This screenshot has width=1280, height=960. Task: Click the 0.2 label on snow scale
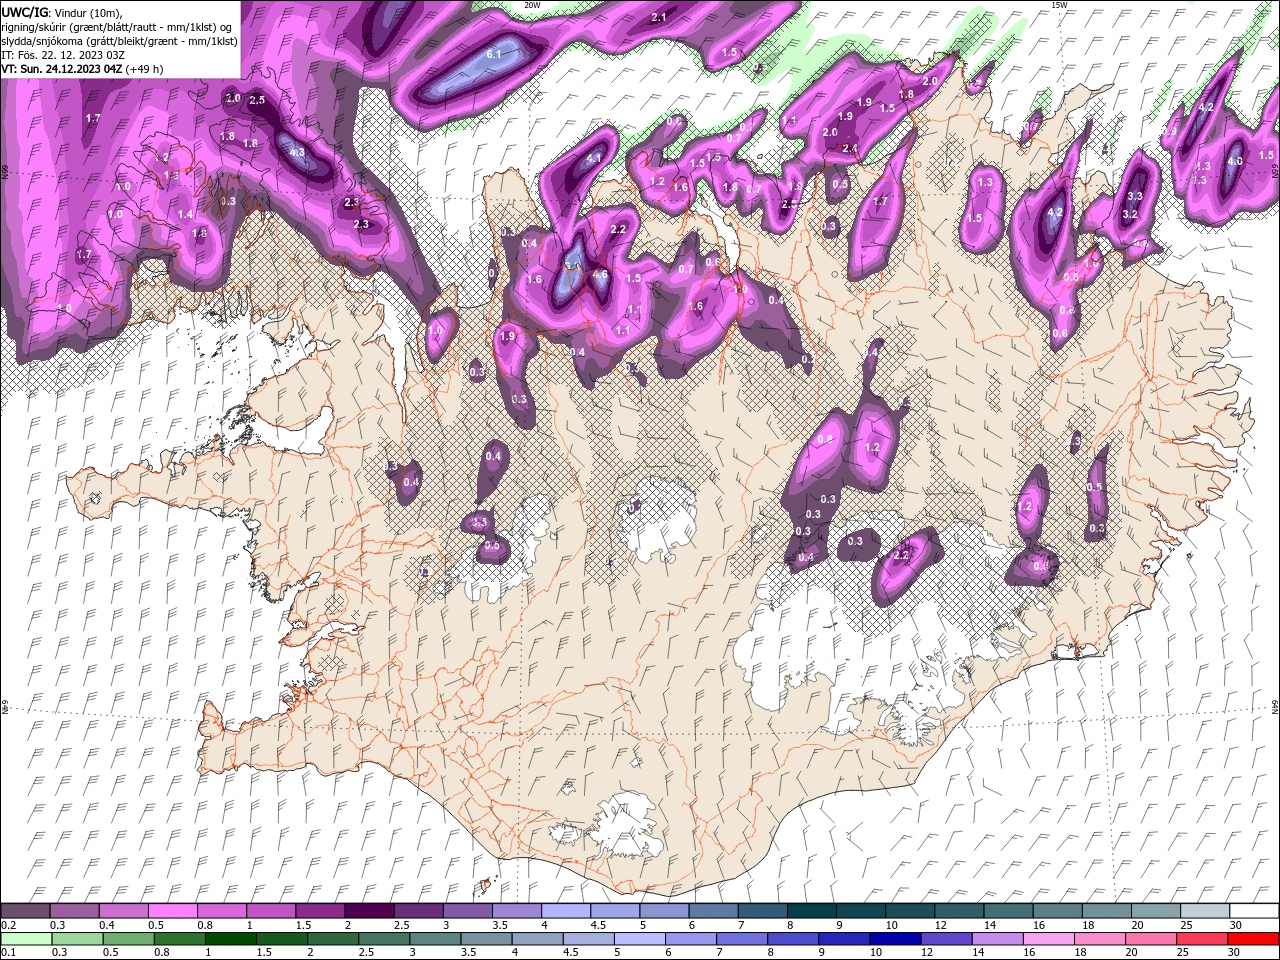[9, 926]
